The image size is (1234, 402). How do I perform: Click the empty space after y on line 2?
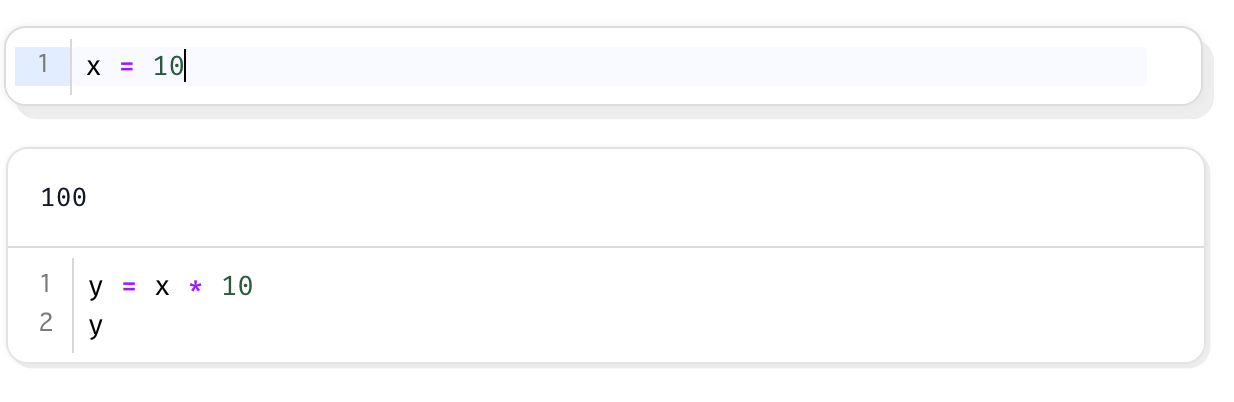coord(650,325)
